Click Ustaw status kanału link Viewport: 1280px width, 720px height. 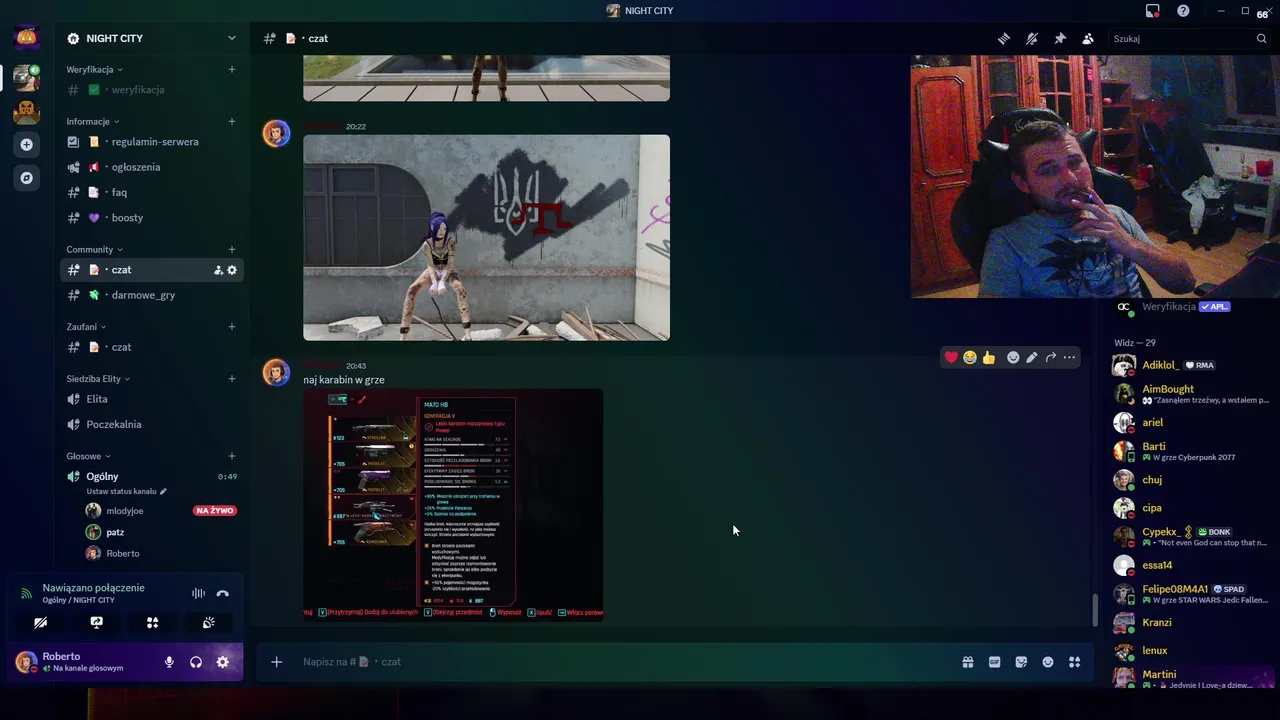[x=126, y=491]
